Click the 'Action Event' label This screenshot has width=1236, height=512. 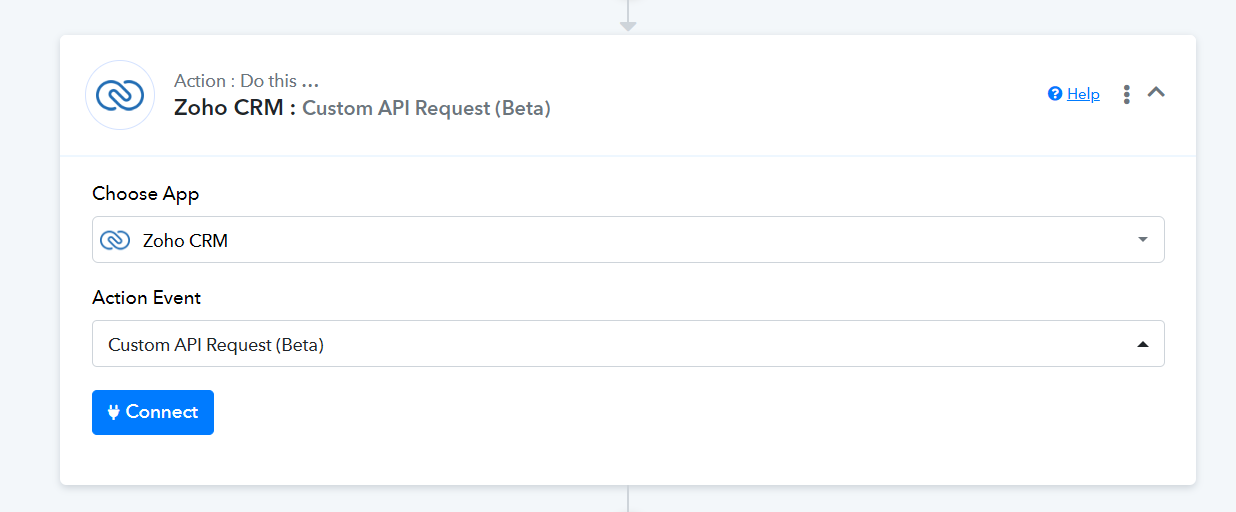click(x=147, y=298)
